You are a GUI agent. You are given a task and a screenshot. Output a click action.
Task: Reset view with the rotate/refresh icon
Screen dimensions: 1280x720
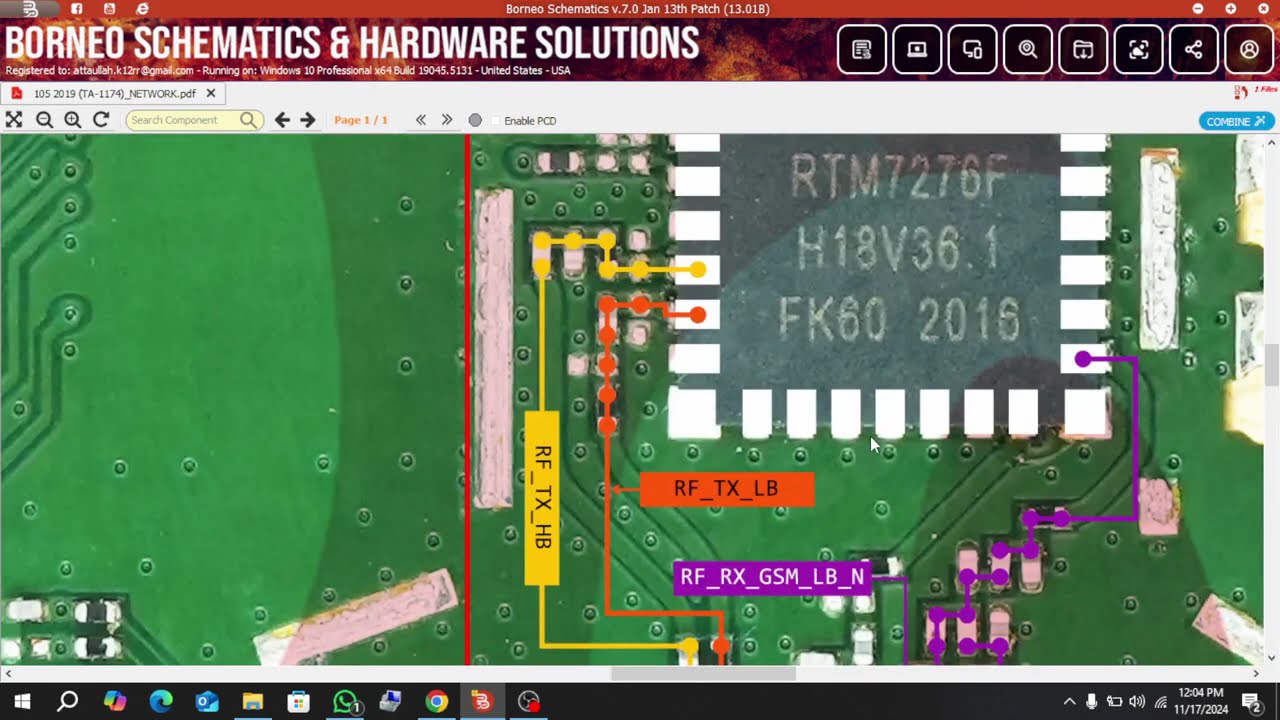coord(101,120)
